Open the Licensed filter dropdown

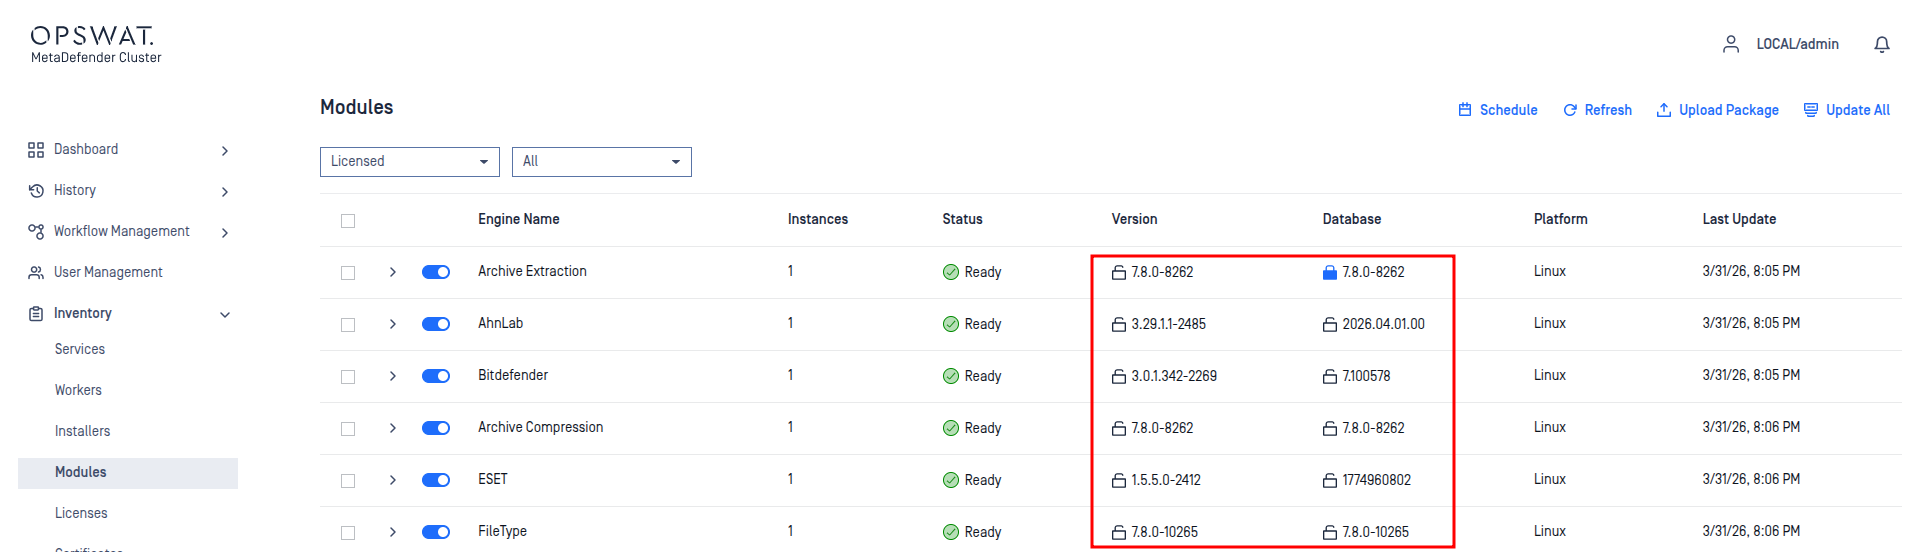point(409,162)
